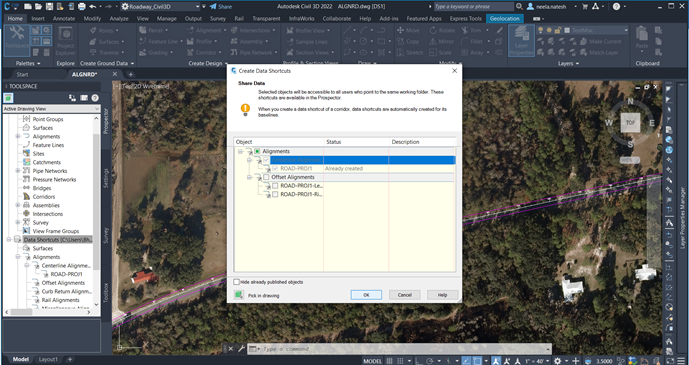
Task: Open the Analyze ribbon tab
Action: [119, 18]
